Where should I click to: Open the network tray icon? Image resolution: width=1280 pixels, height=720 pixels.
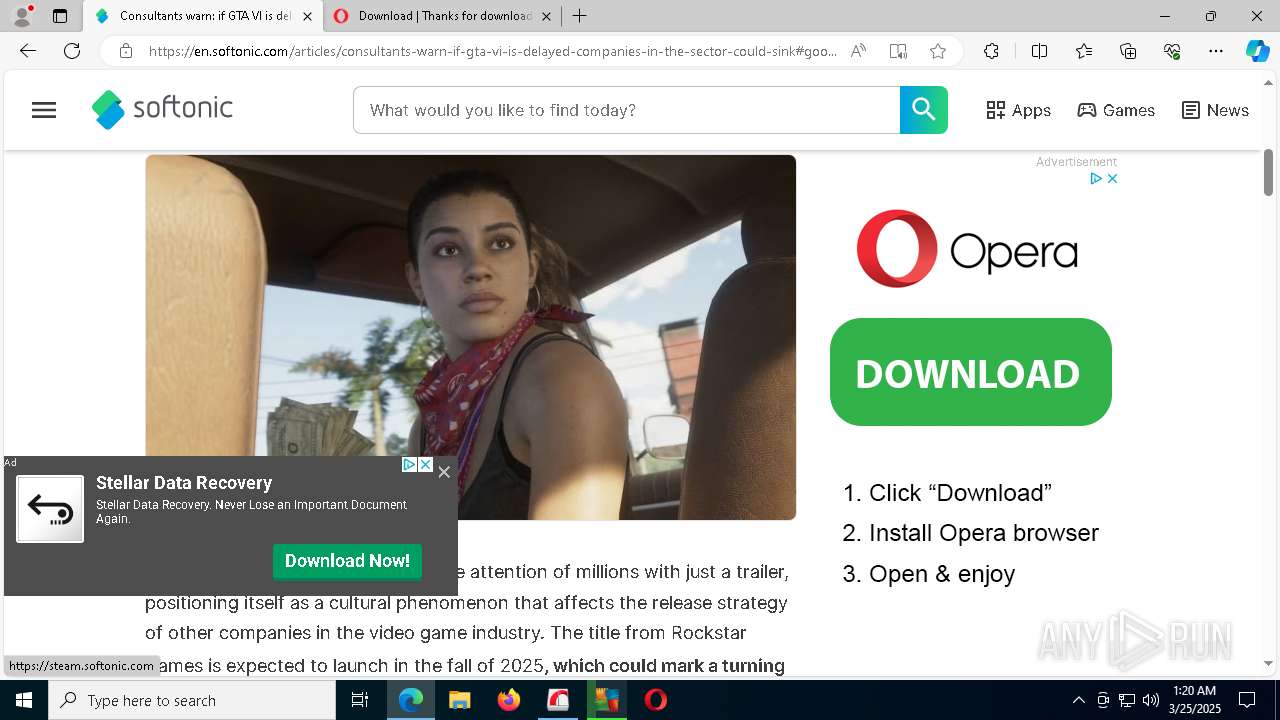tap(1127, 700)
